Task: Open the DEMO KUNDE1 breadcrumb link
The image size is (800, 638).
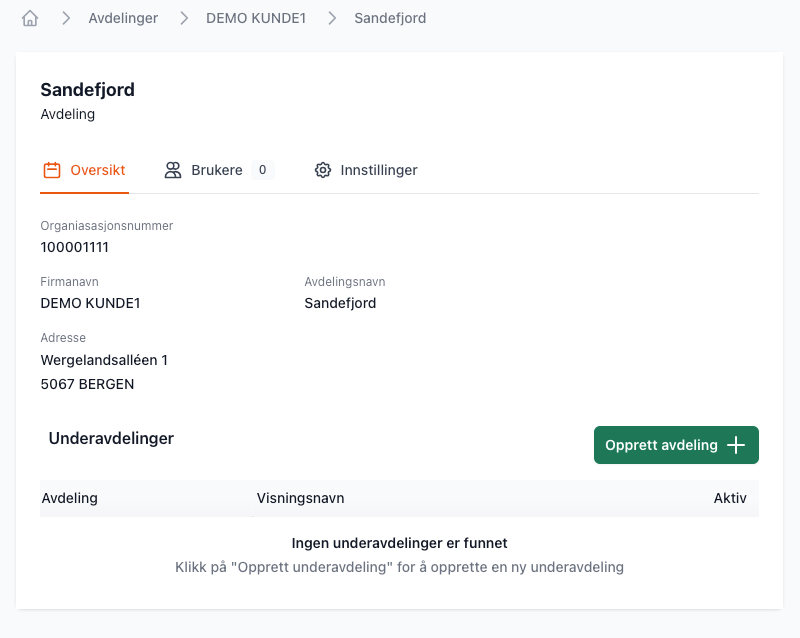Action: [x=256, y=18]
